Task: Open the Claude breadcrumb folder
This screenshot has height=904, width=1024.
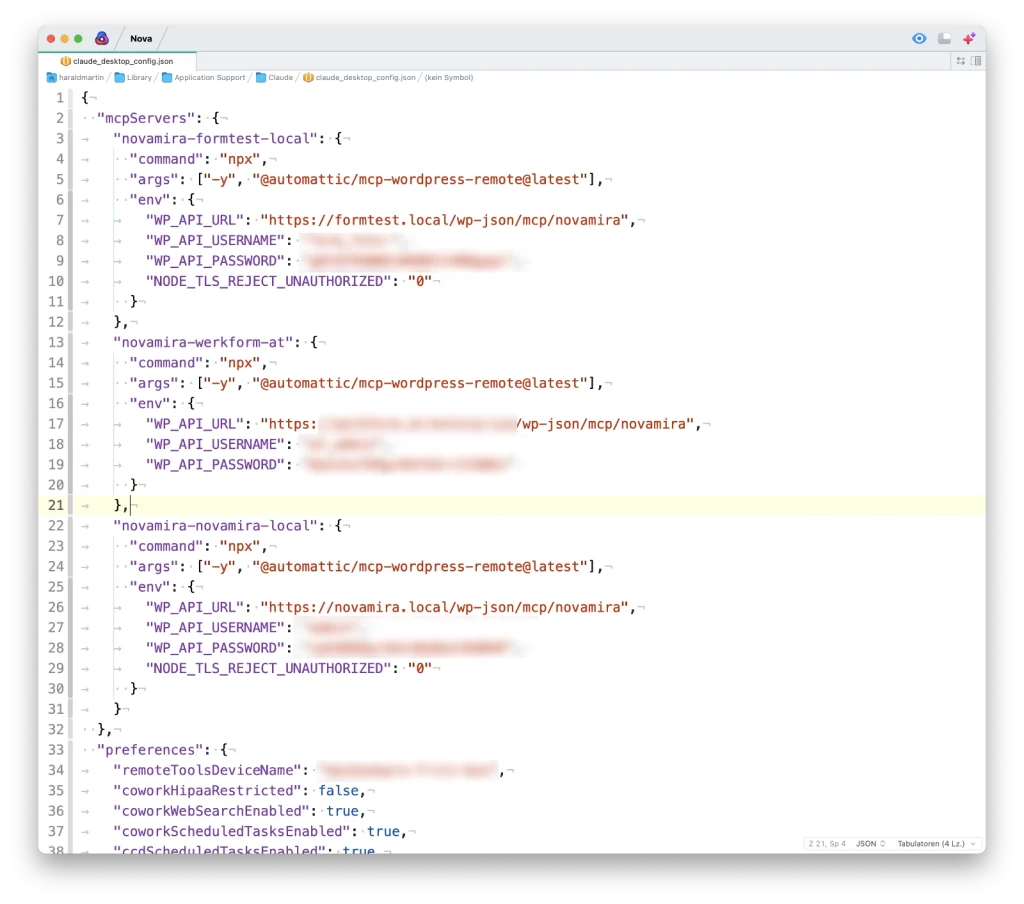Action: click(274, 77)
